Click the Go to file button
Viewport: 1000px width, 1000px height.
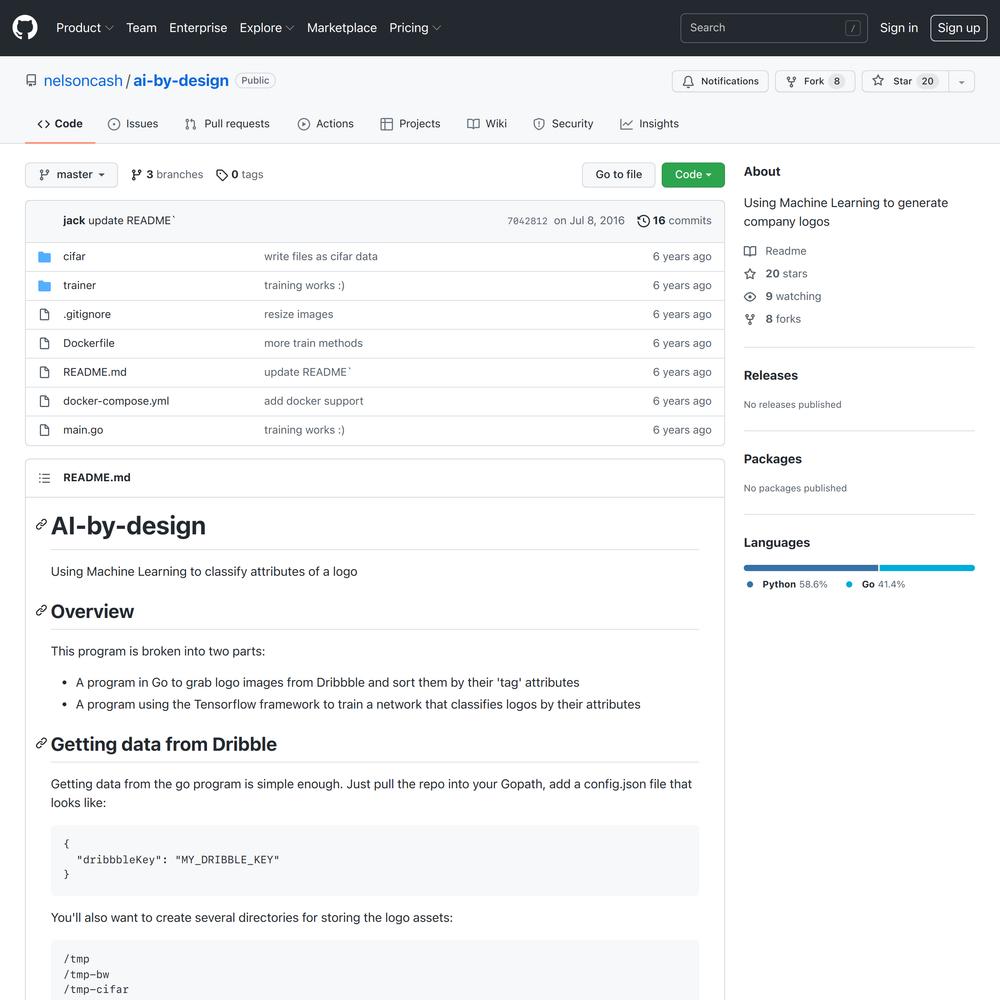click(619, 175)
